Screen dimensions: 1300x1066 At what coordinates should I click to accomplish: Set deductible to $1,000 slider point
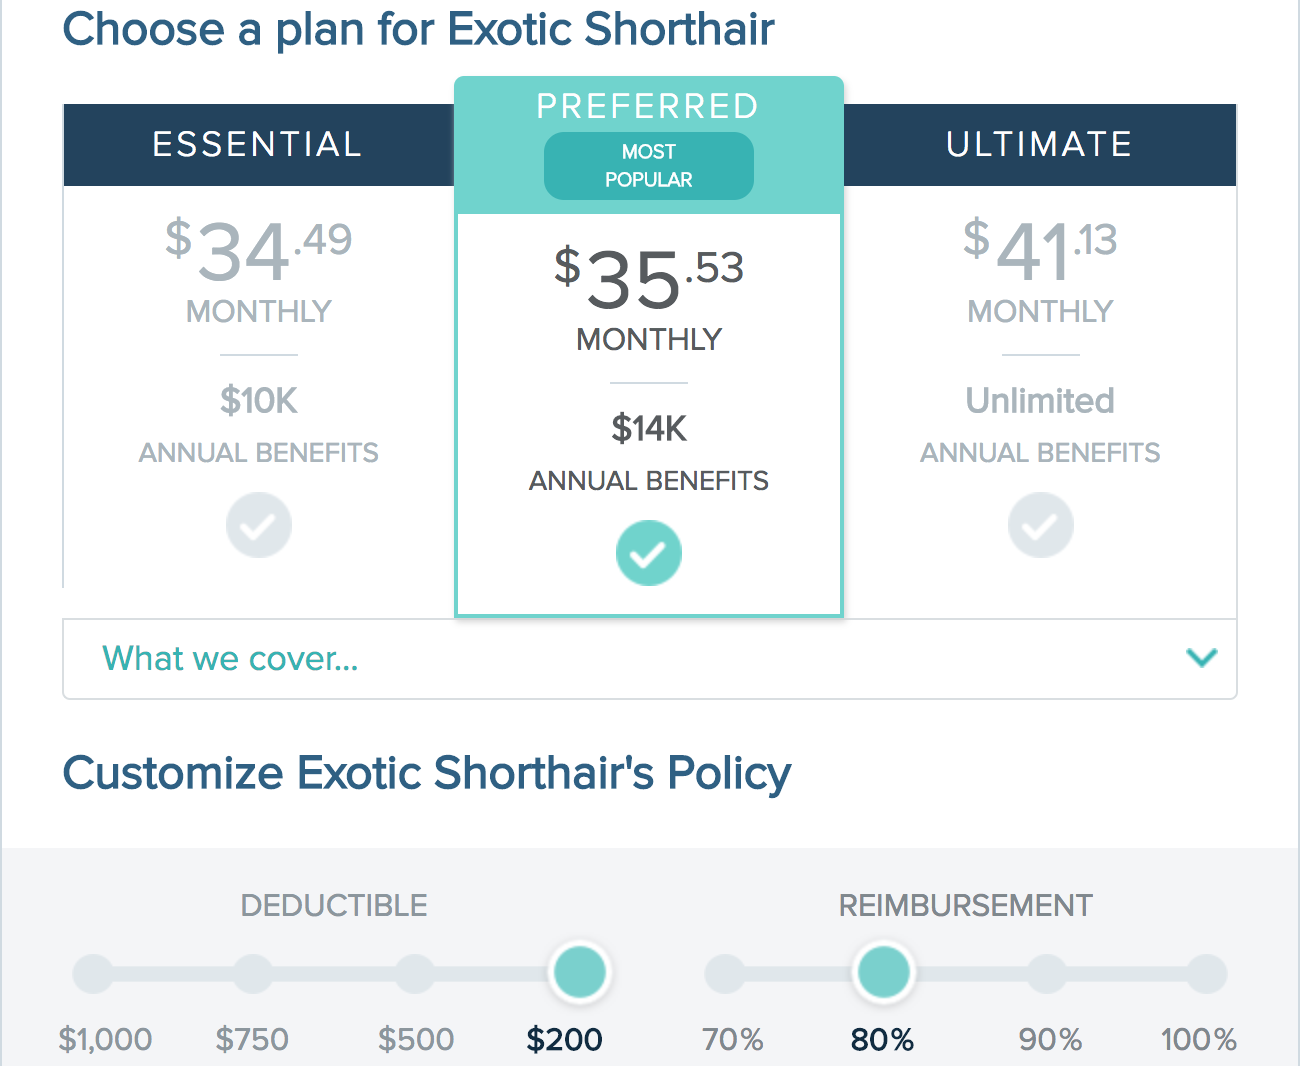tap(93, 974)
